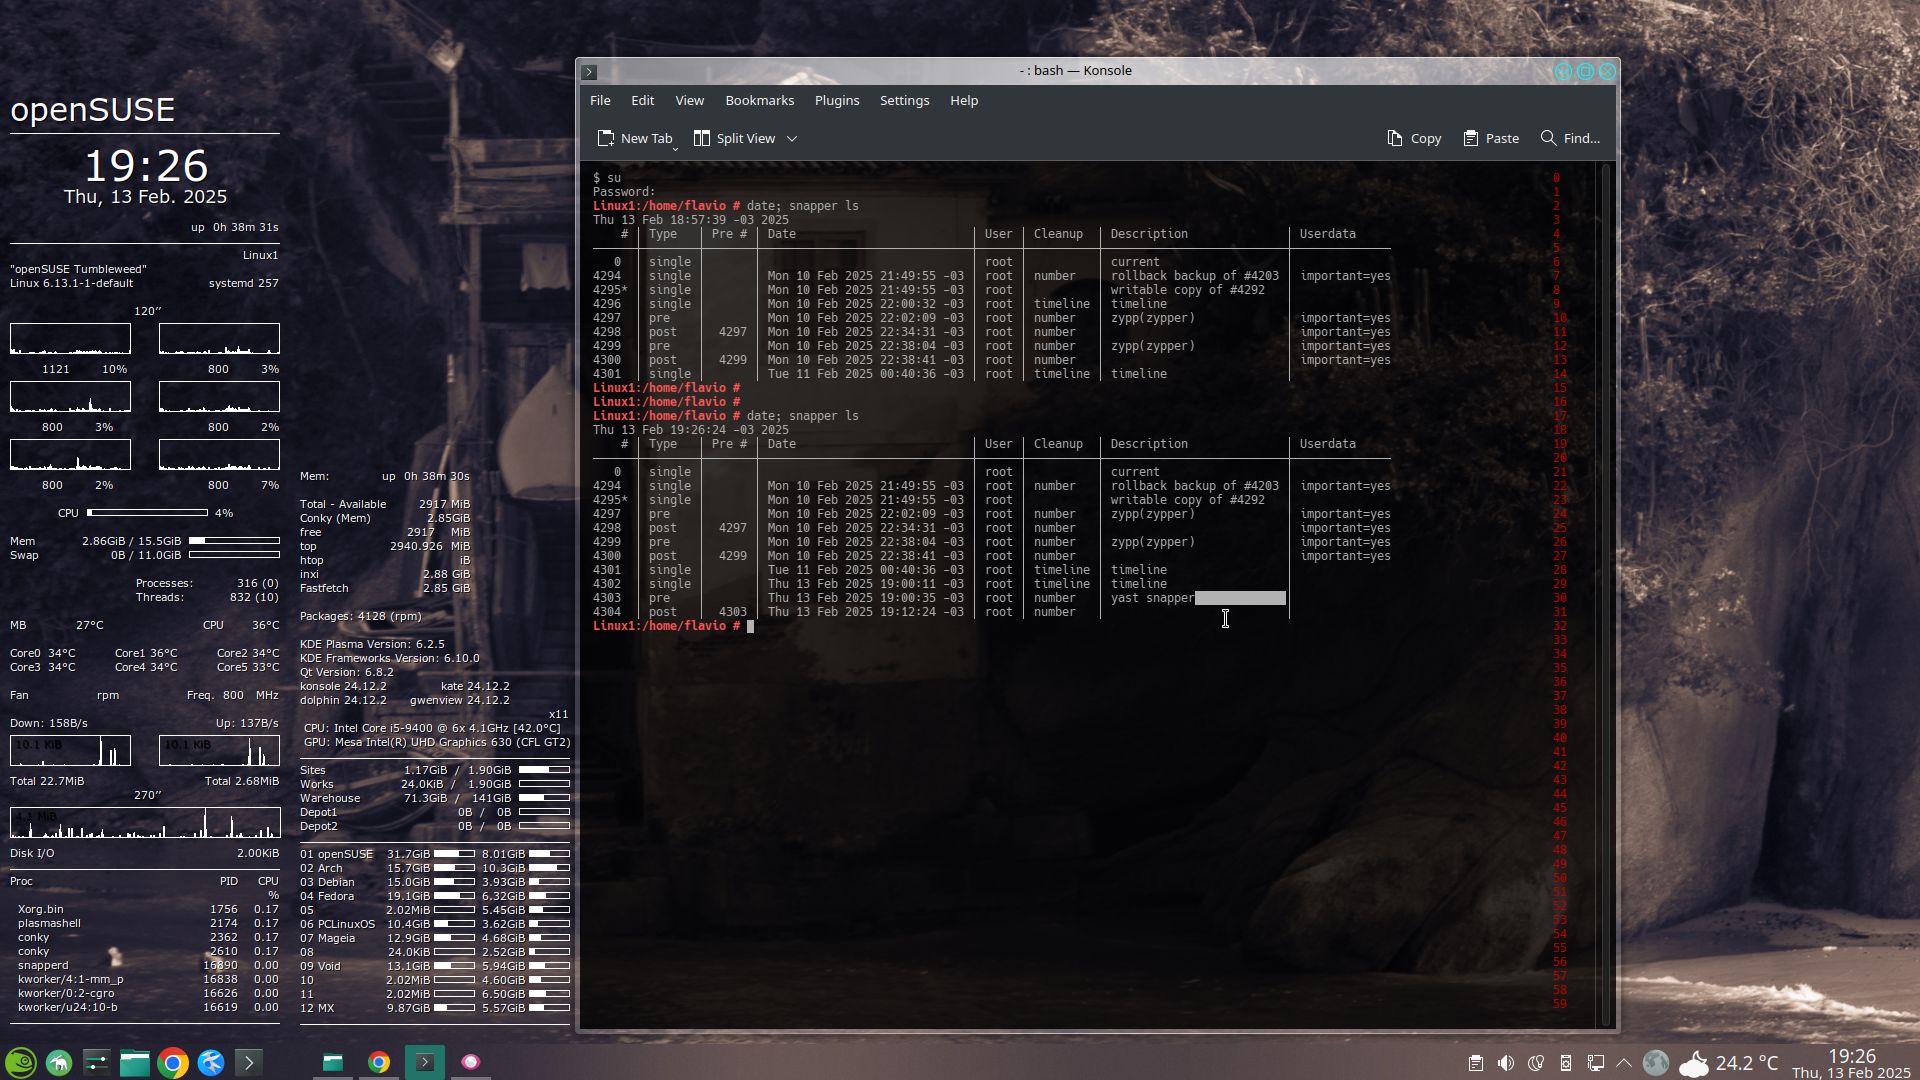Click the Konsole title bar text
This screenshot has width=1920, height=1080.
click(1076, 71)
